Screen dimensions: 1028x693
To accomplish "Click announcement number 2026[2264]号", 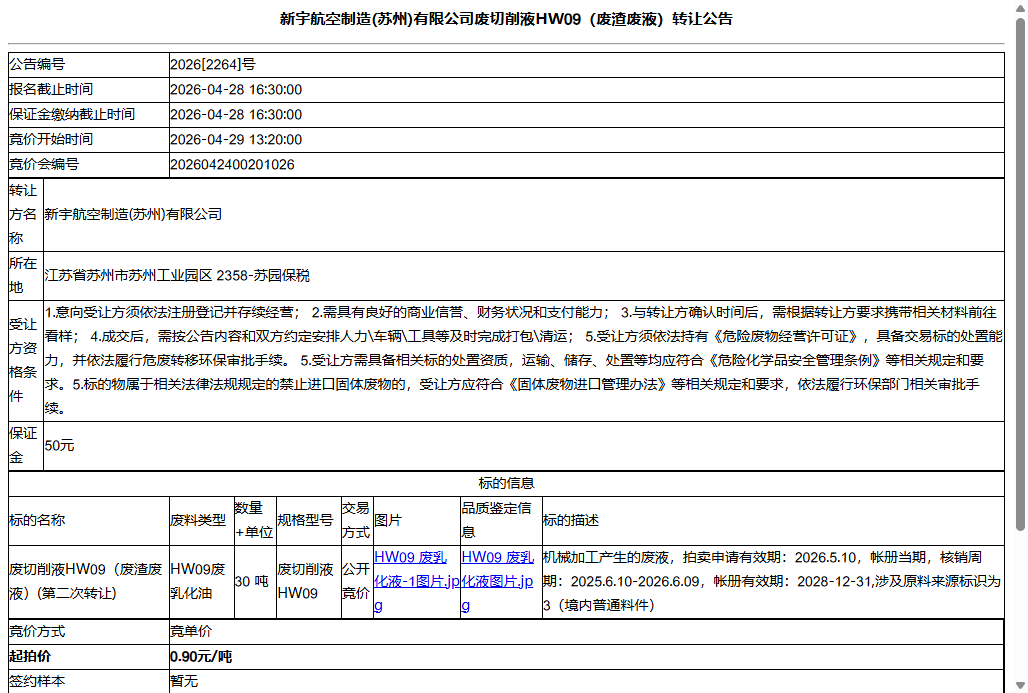I will (x=213, y=64).
